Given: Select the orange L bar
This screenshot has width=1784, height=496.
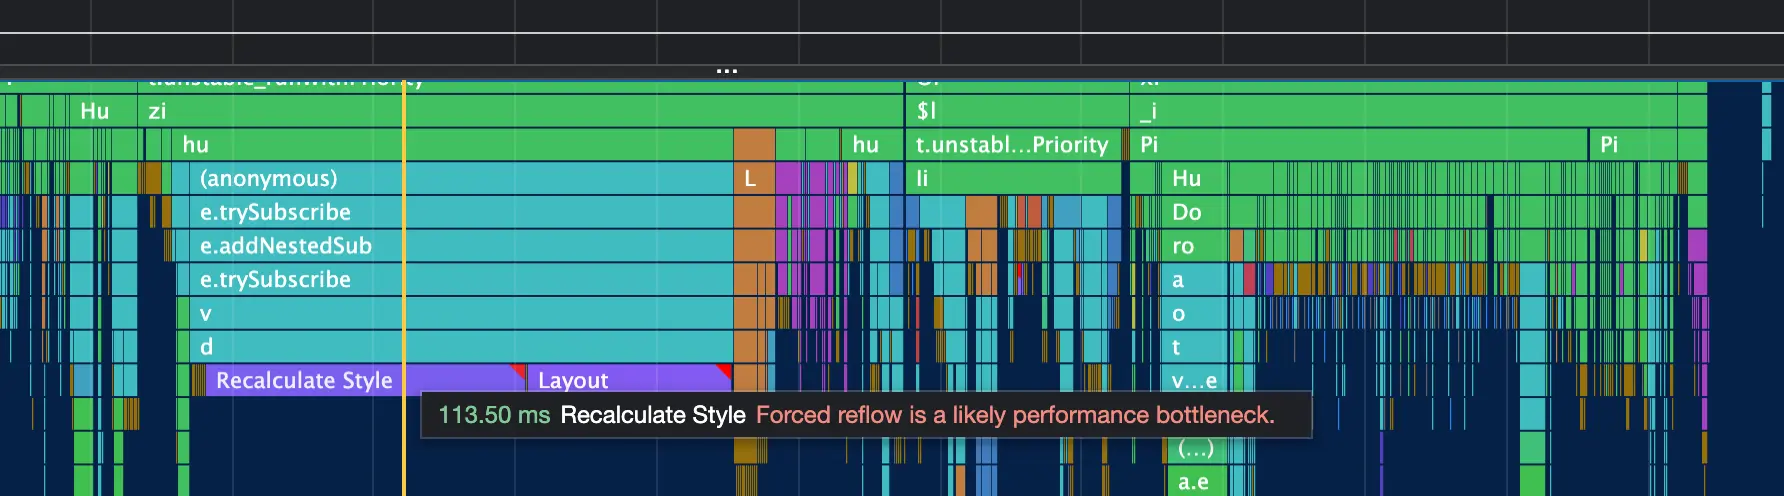Looking at the screenshot, I should pos(754,178).
